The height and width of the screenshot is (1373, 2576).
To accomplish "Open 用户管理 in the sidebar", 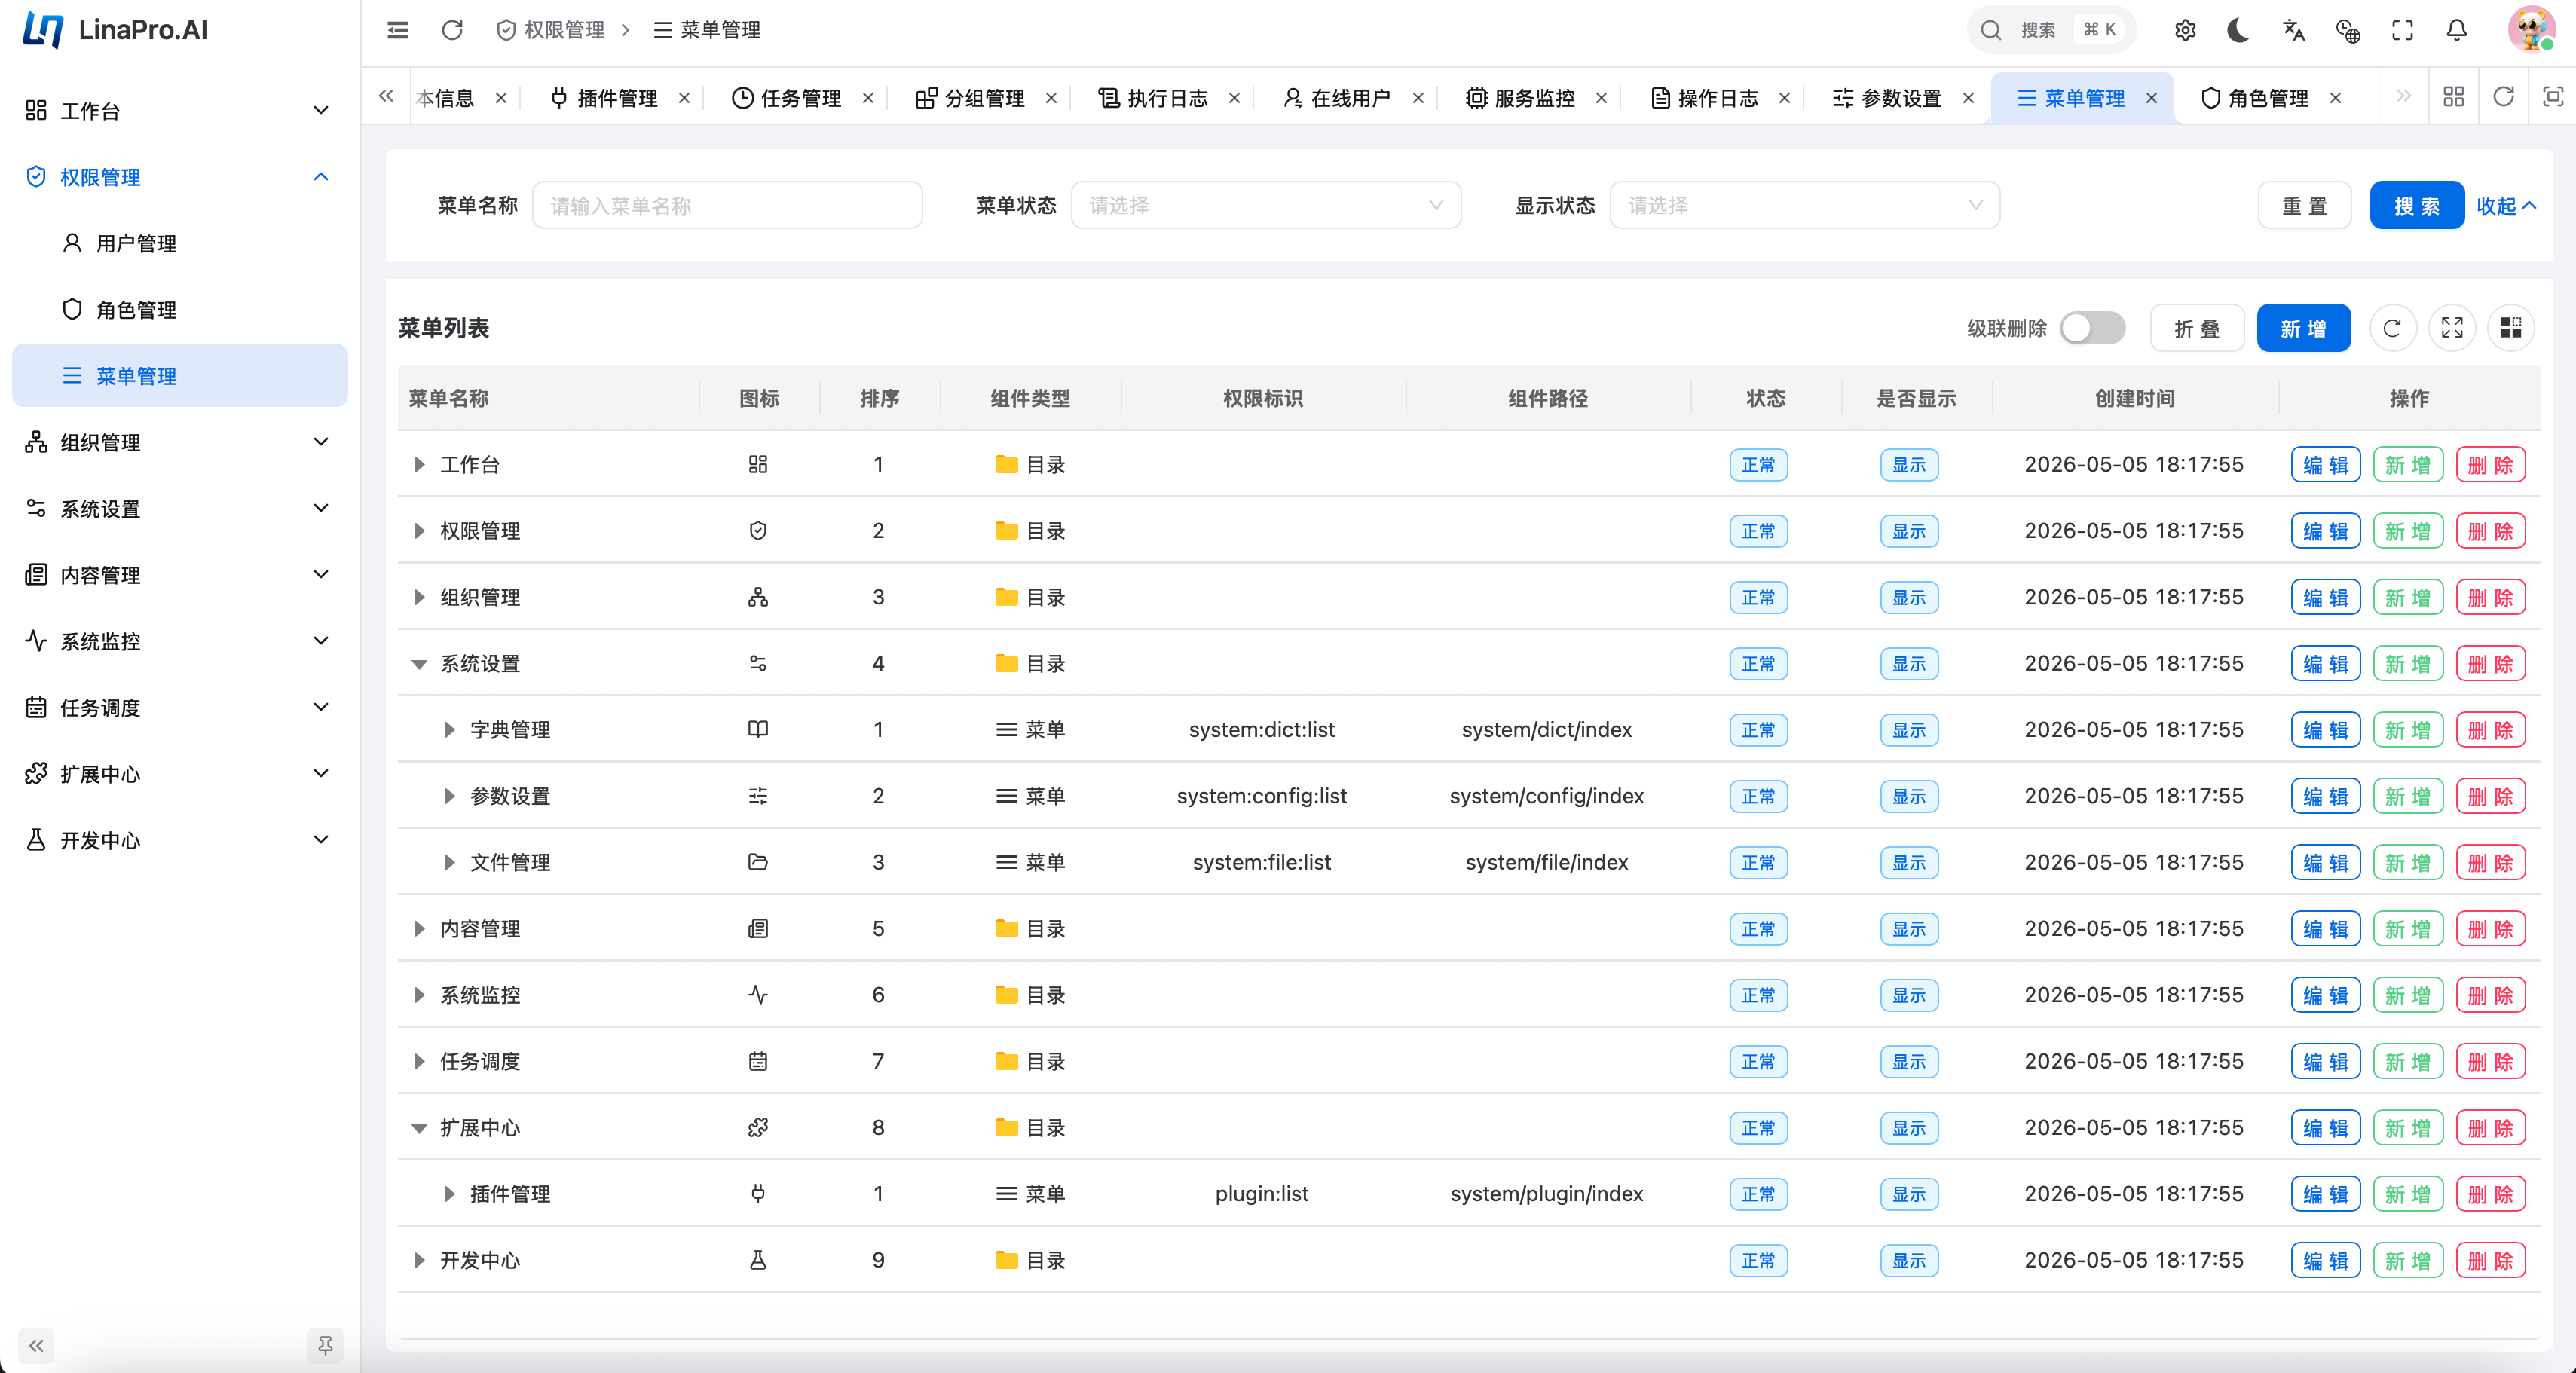I will 180,243.
